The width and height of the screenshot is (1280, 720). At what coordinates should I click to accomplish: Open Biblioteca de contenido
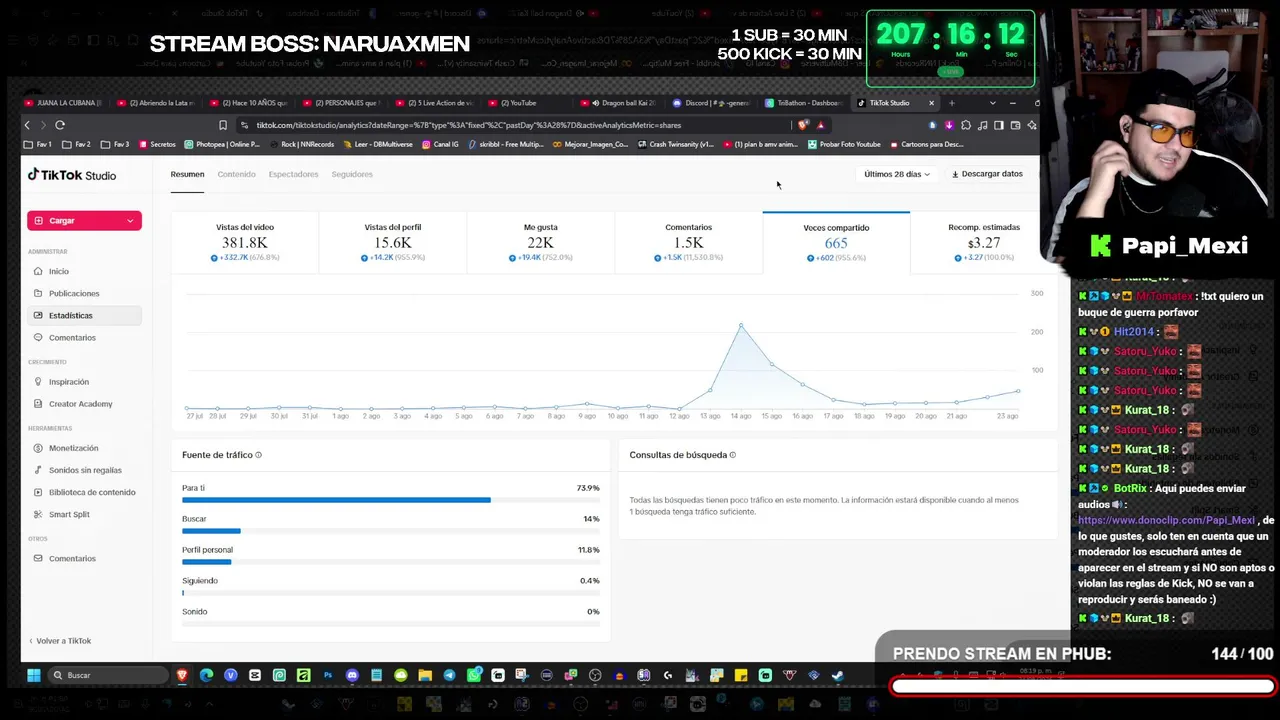92,492
